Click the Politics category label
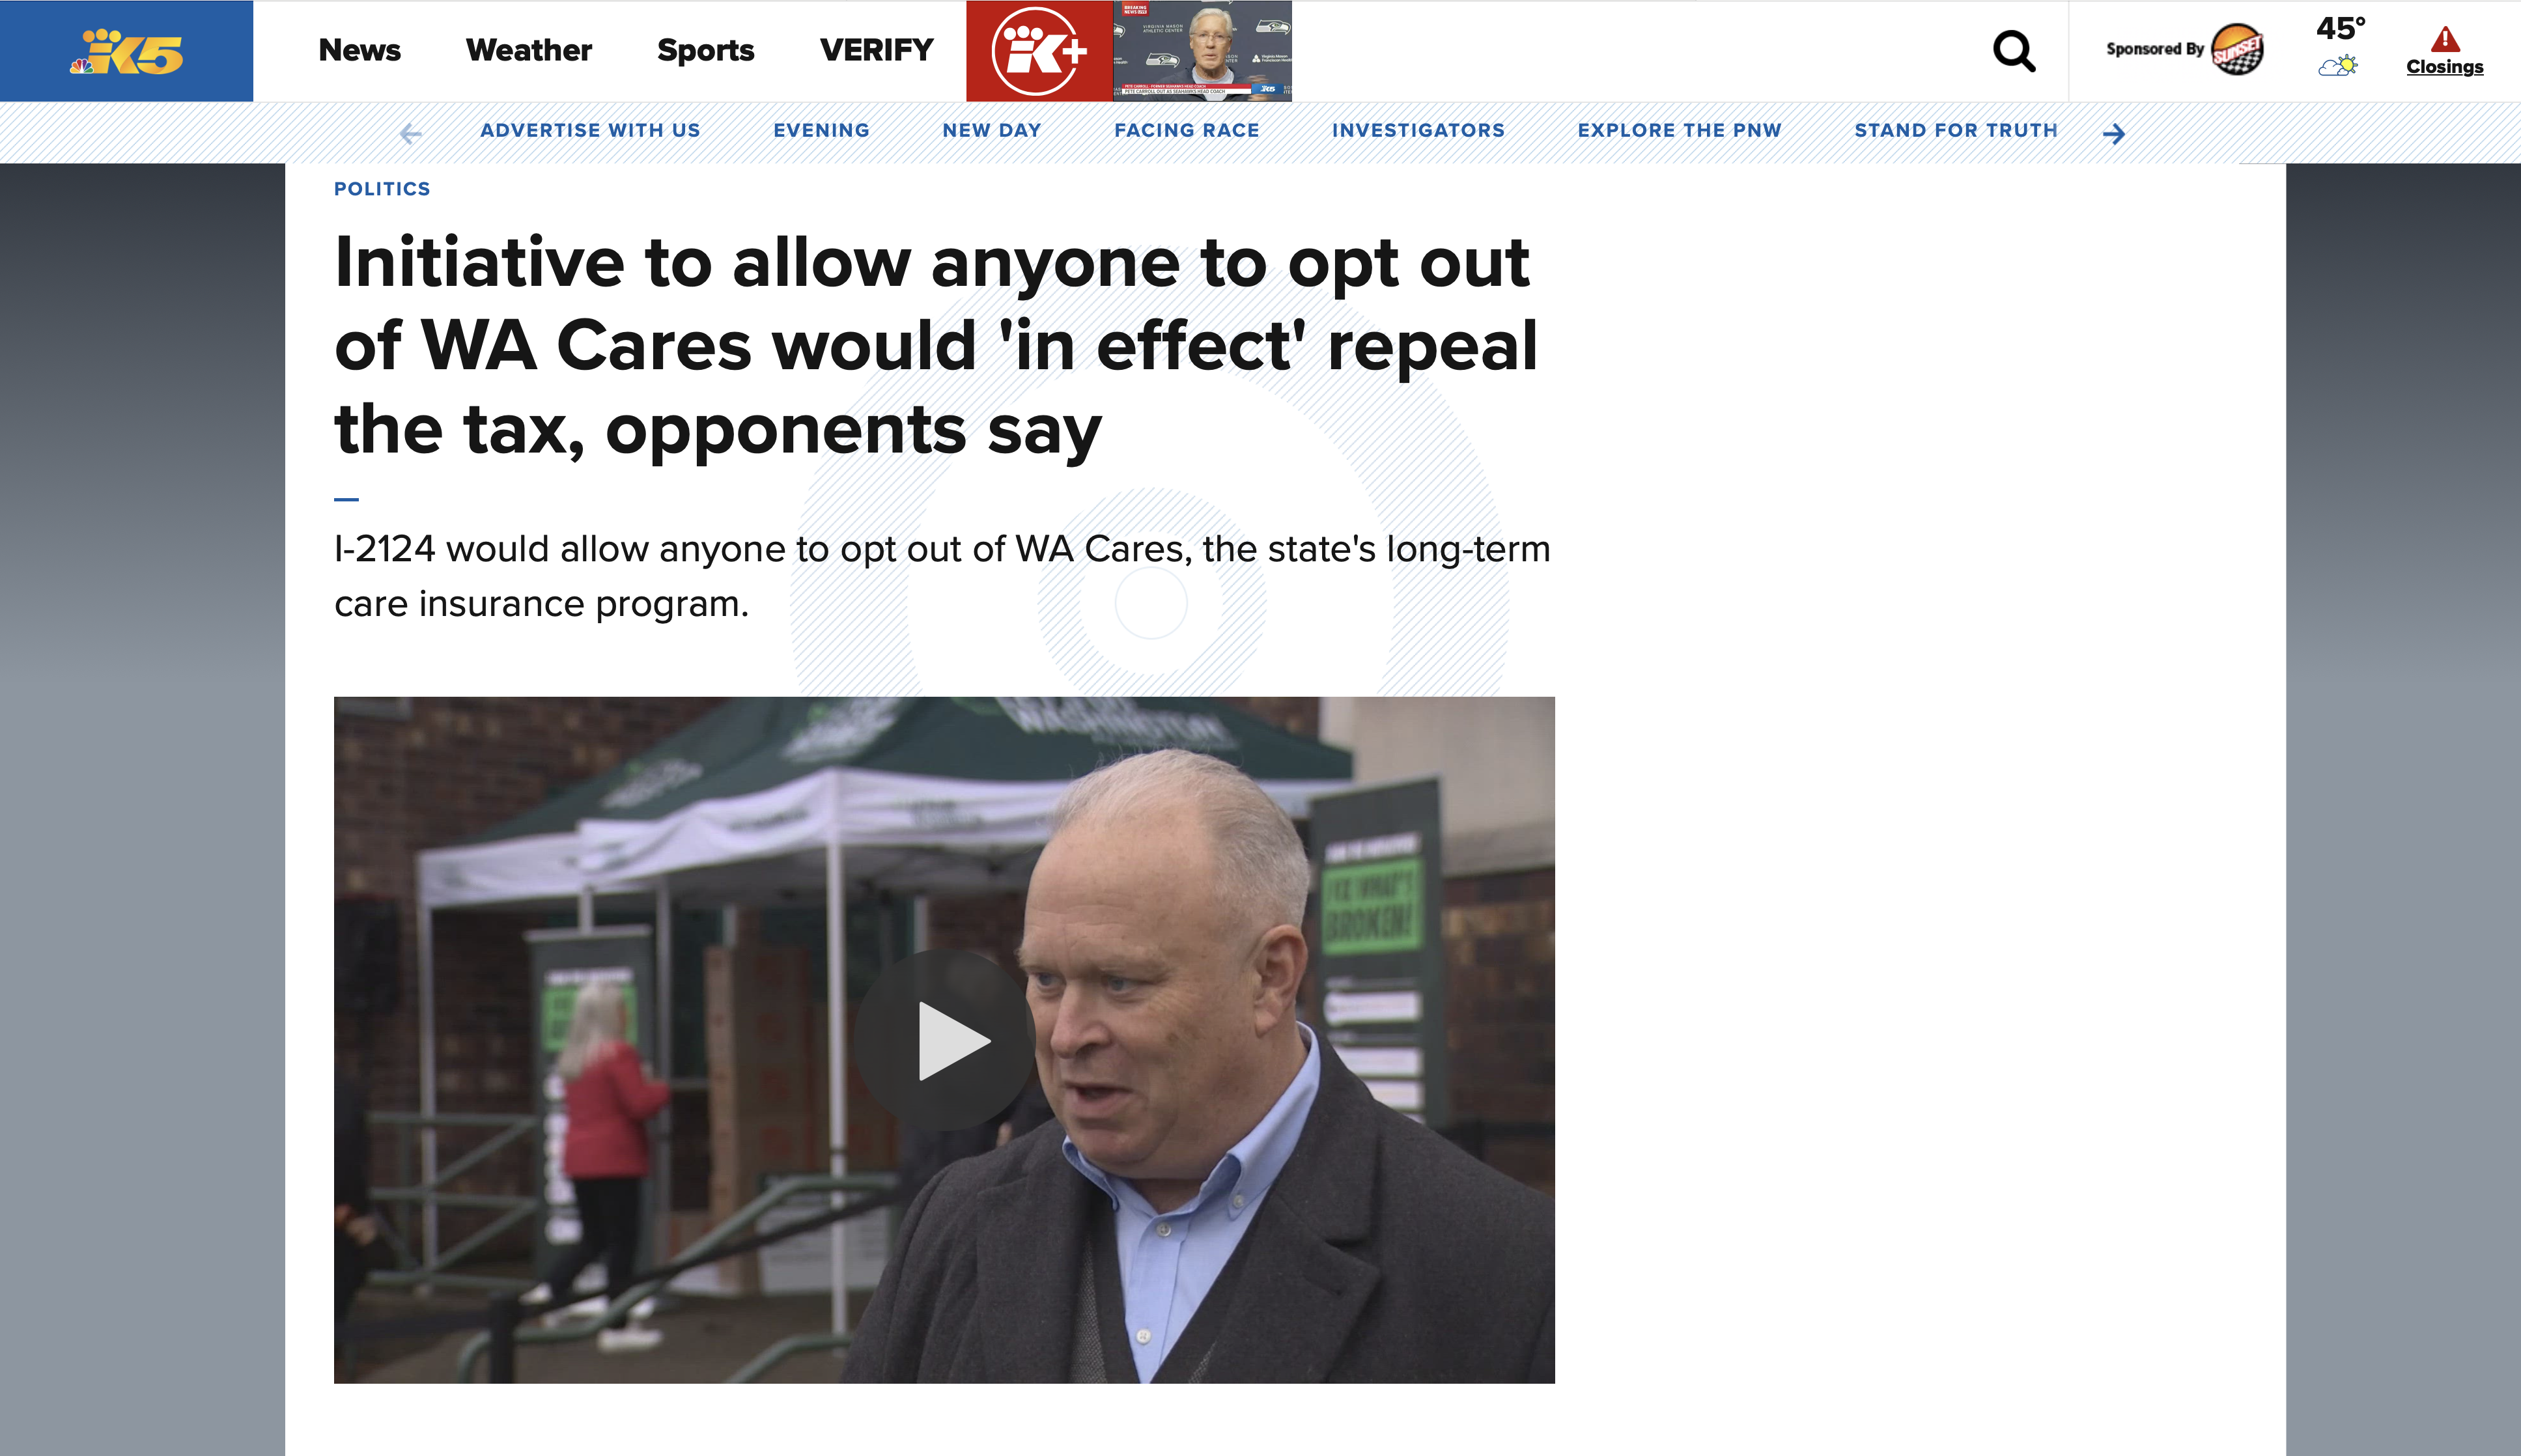 click(382, 189)
